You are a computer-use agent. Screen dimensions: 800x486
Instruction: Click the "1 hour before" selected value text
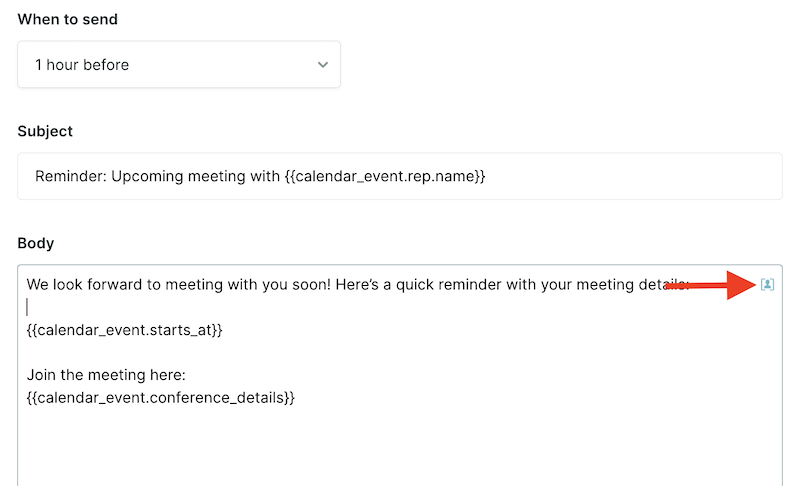[82, 65]
